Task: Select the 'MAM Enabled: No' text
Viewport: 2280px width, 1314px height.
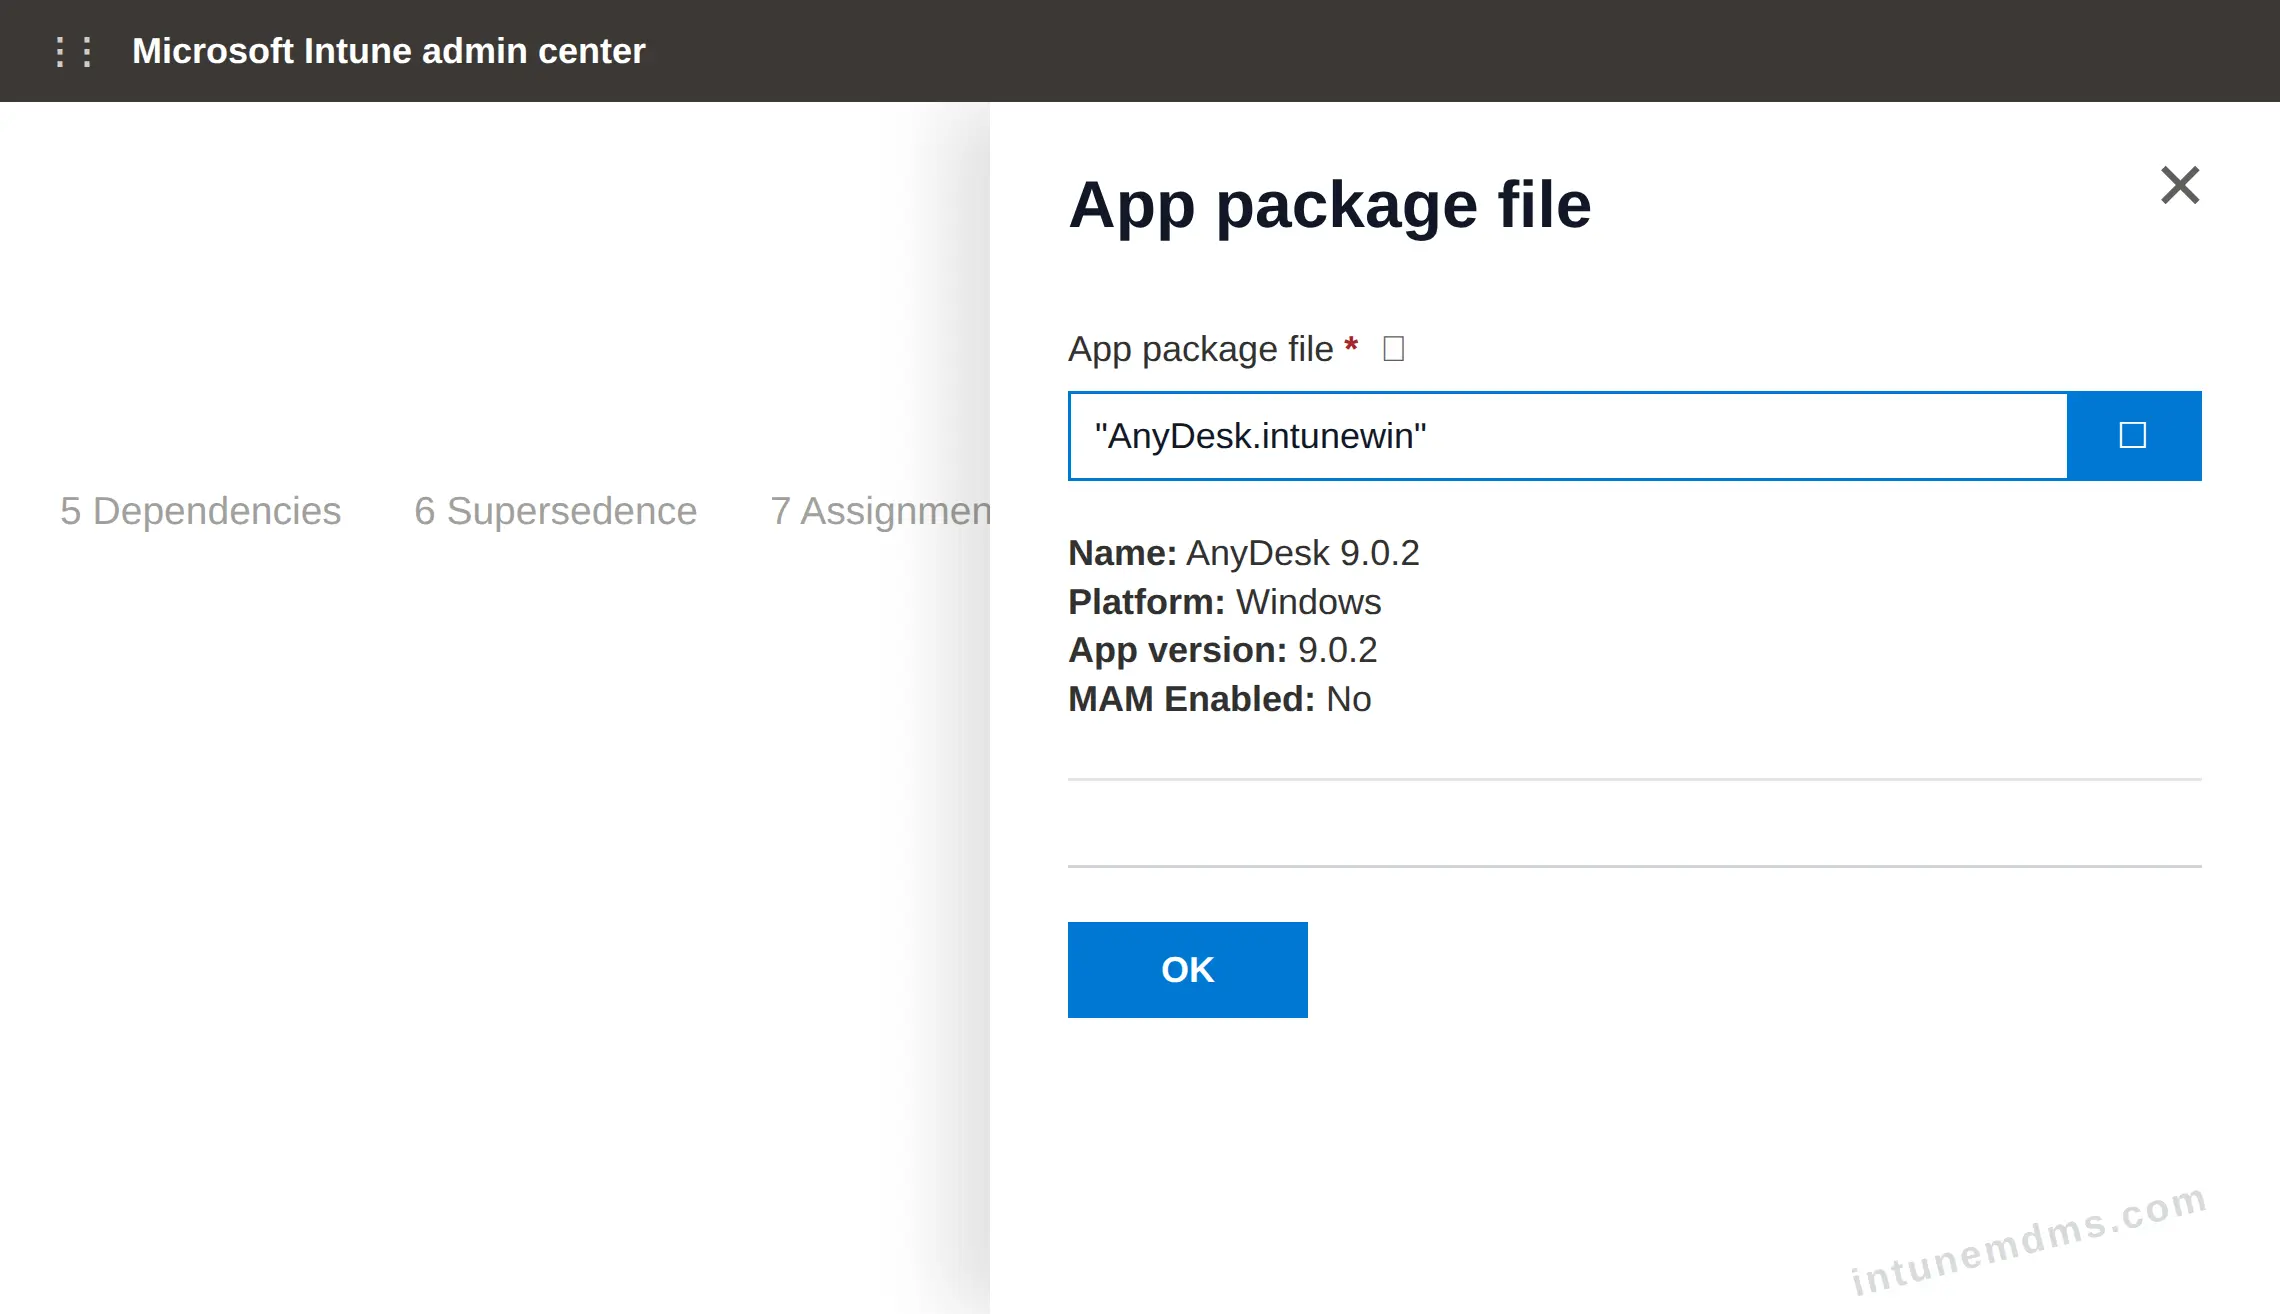Action: (1219, 699)
